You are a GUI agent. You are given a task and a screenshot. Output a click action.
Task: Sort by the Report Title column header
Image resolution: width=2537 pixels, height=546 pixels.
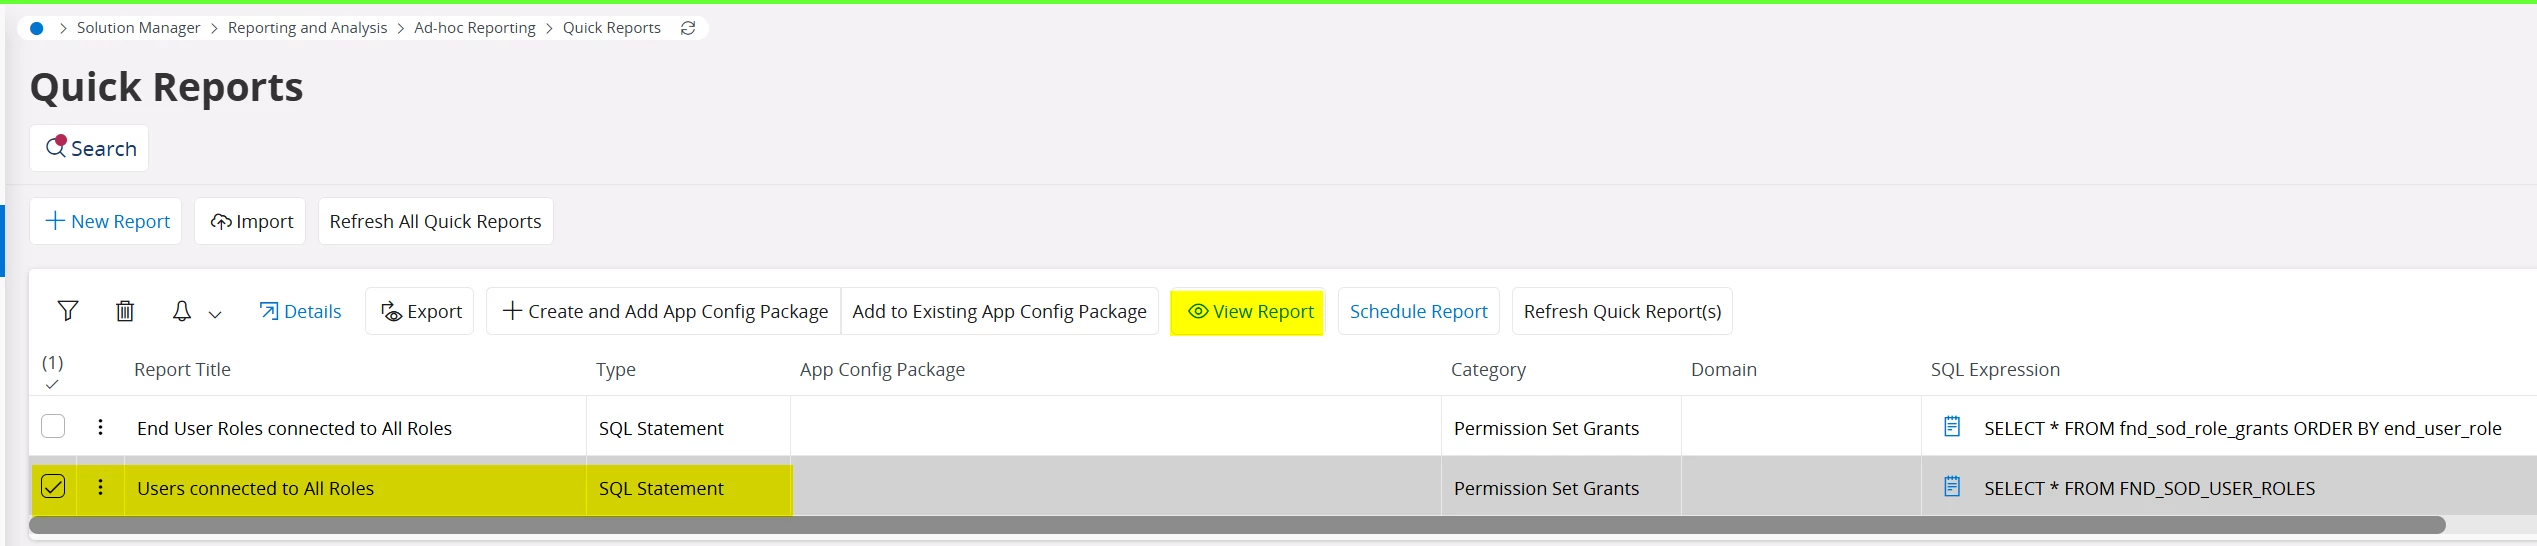182,370
